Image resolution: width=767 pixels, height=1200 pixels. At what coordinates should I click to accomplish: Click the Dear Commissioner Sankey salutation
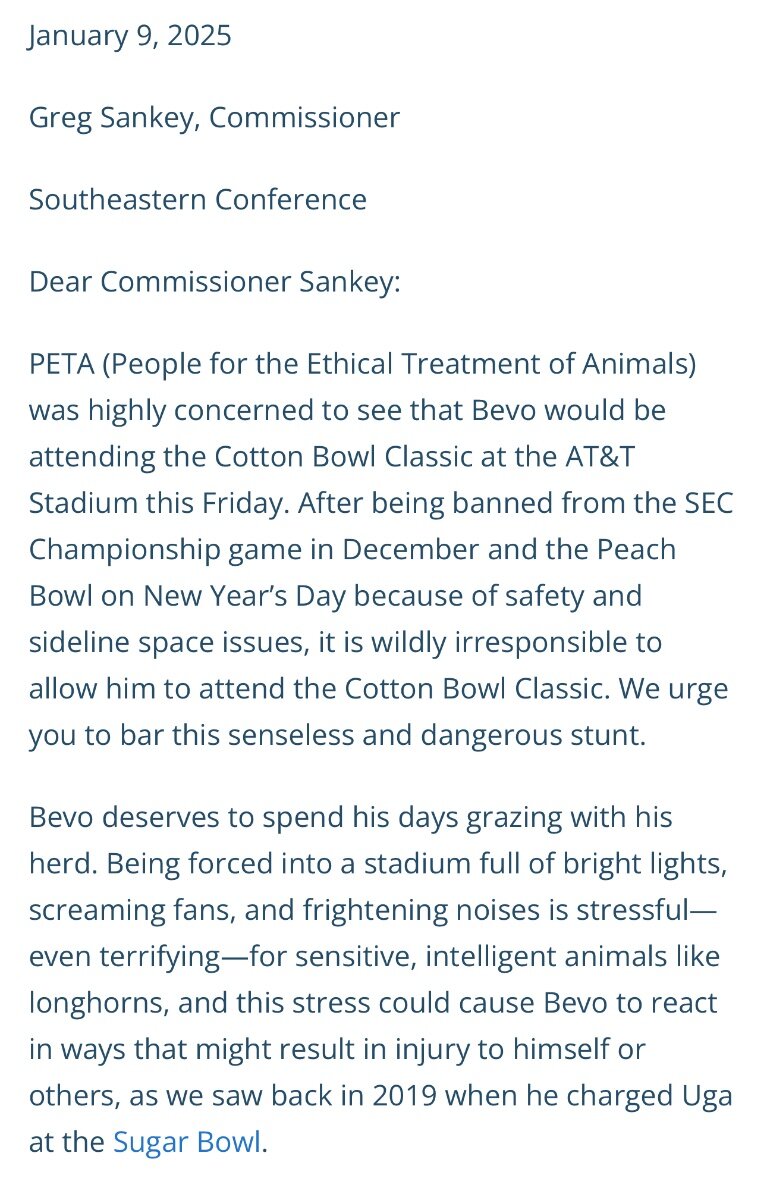pyautogui.click(x=214, y=281)
